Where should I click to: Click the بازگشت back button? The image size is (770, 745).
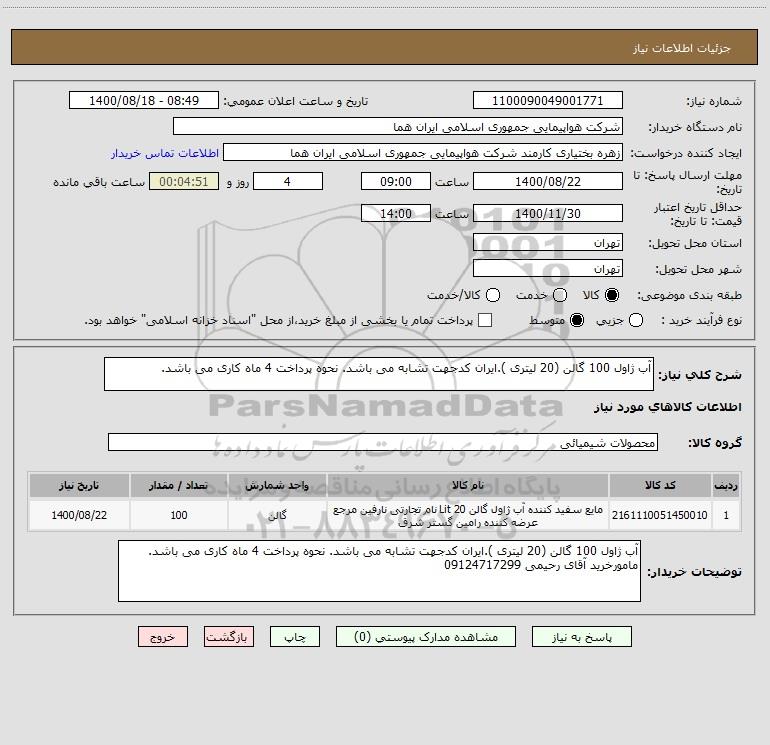[229, 636]
